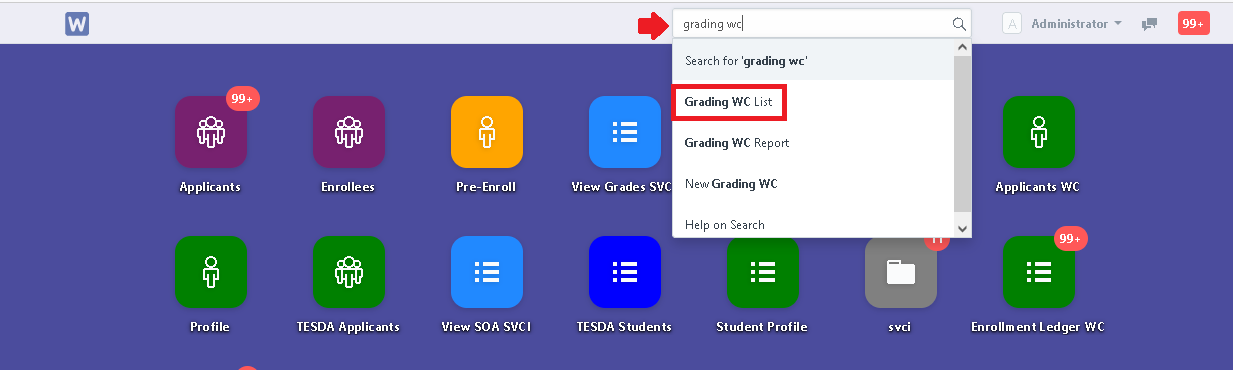Viewport: 1233px width, 370px height.
Task: Open the svci folder icon
Action: [900, 272]
